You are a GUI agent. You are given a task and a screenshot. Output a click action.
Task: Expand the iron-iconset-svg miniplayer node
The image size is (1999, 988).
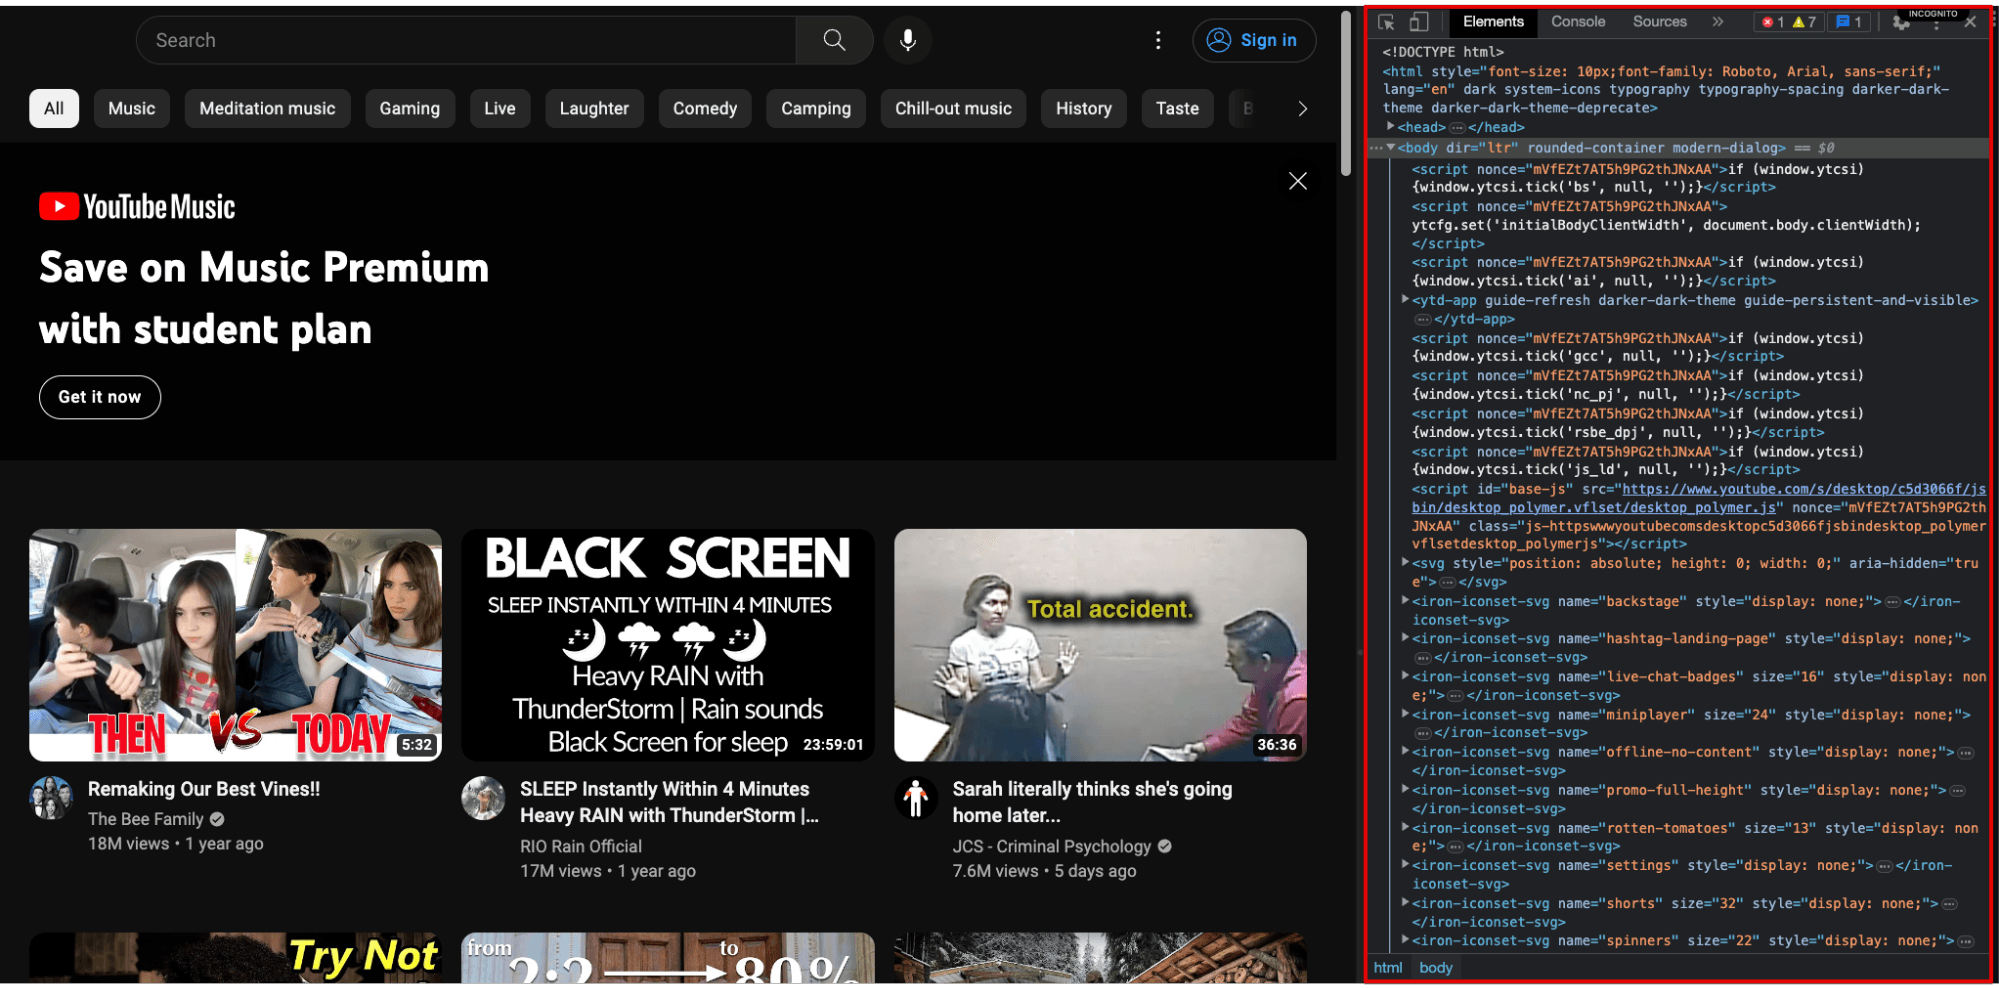[x=1405, y=714]
